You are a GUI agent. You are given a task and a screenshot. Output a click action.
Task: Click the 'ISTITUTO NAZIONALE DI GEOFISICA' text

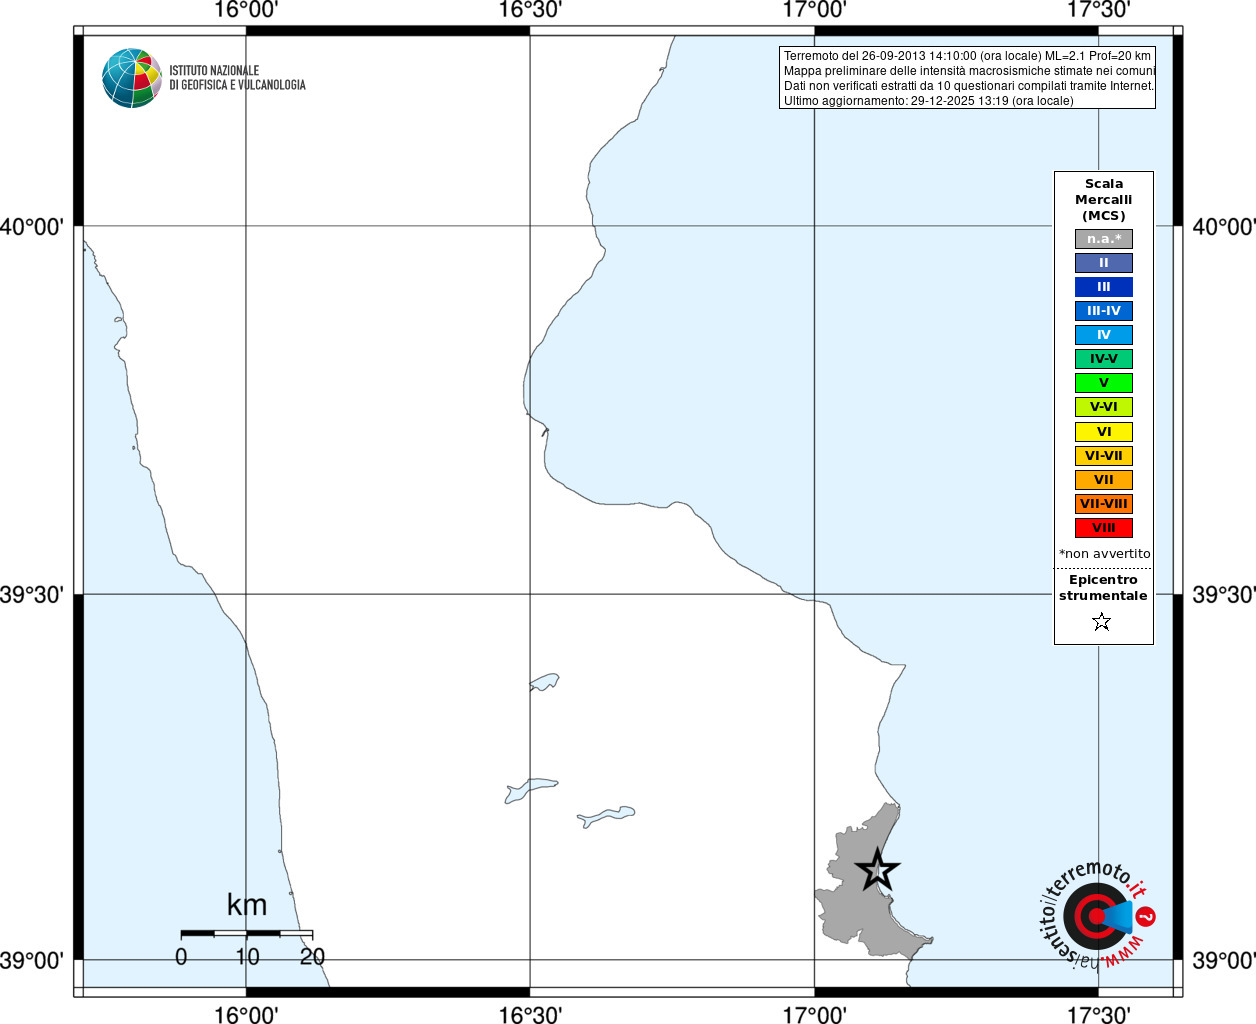coord(237,78)
